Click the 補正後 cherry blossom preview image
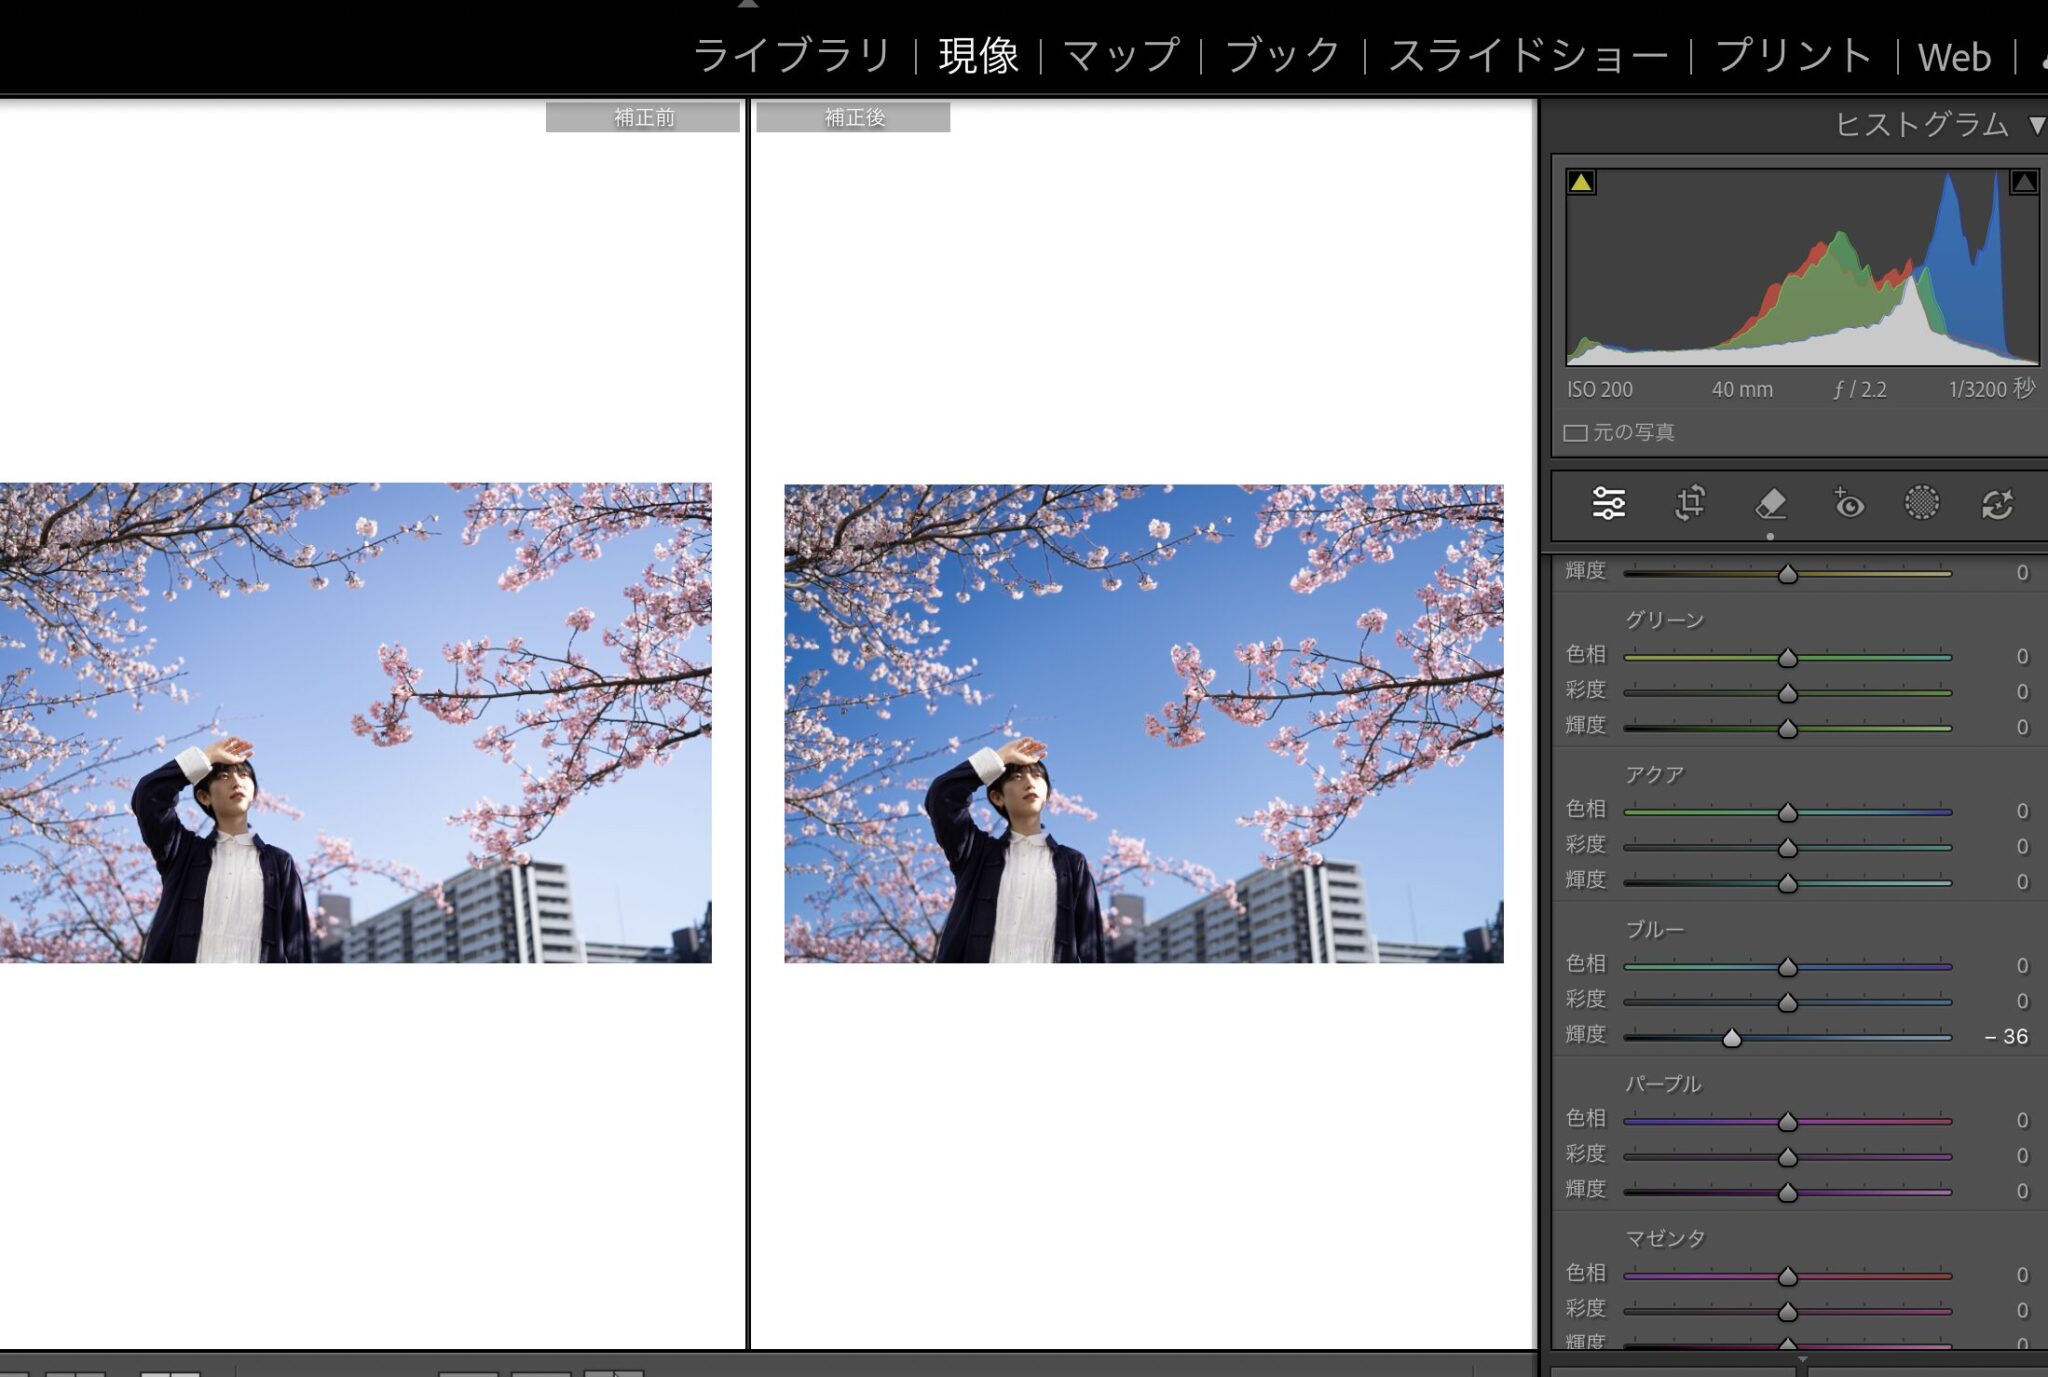This screenshot has width=2048, height=1377. [x=1143, y=724]
